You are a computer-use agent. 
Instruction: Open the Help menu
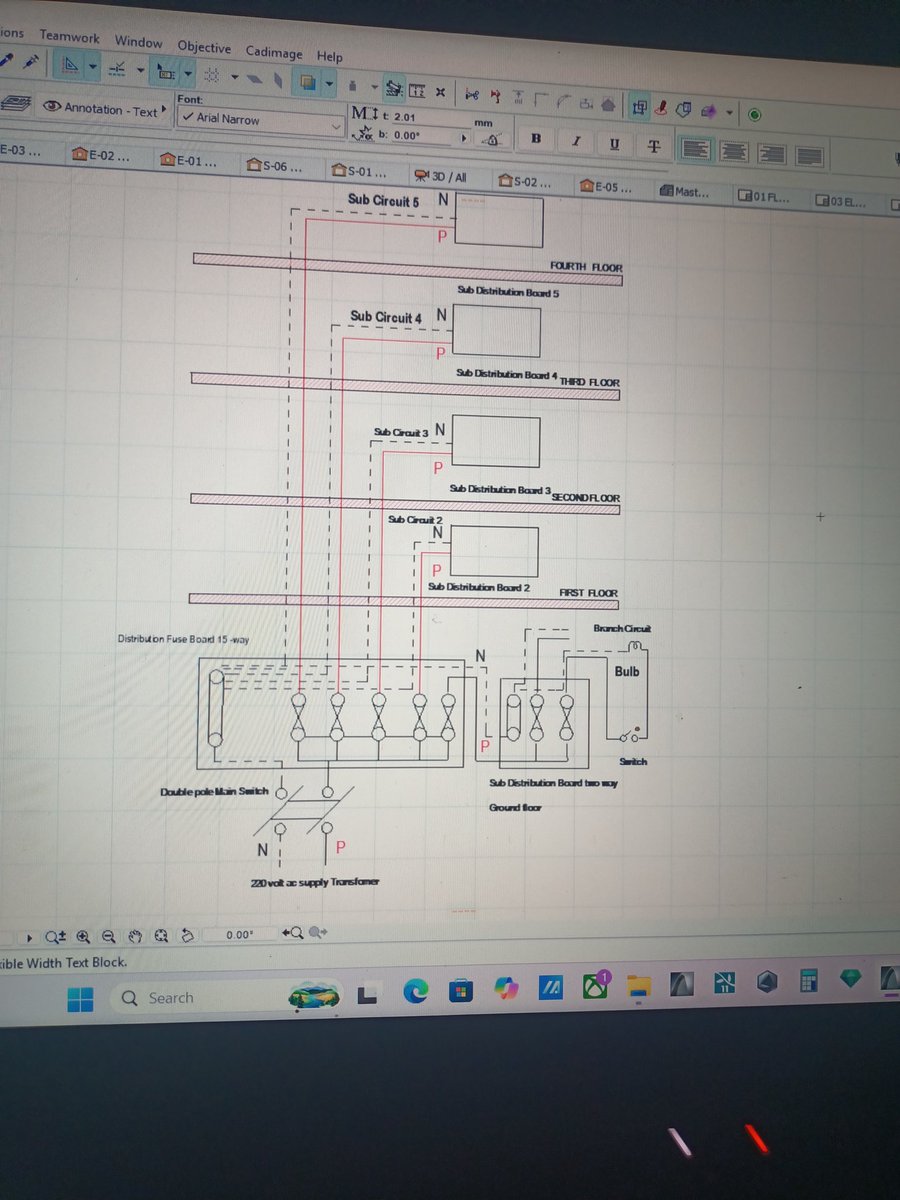(x=329, y=56)
